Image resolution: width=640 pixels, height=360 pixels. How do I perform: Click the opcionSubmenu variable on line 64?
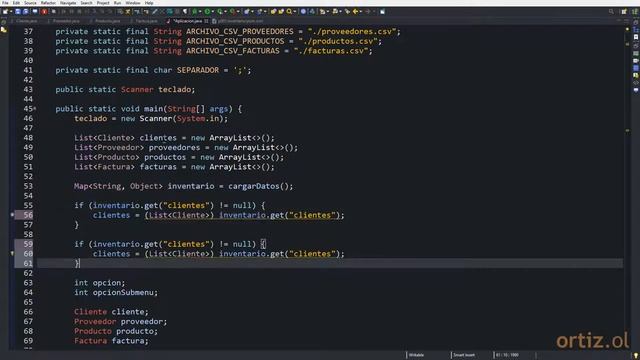[123, 292]
